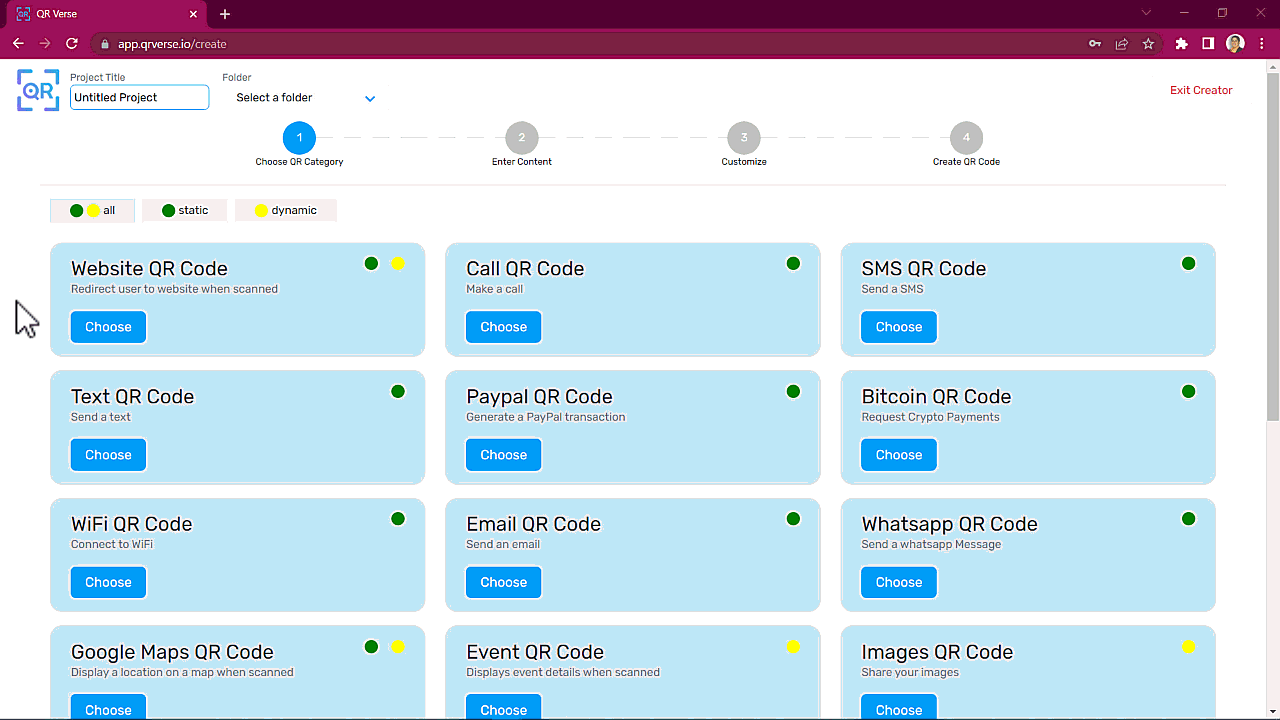The height and width of the screenshot is (720, 1280).
Task: Click Exit Creator link
Action: coord(1201,90)
